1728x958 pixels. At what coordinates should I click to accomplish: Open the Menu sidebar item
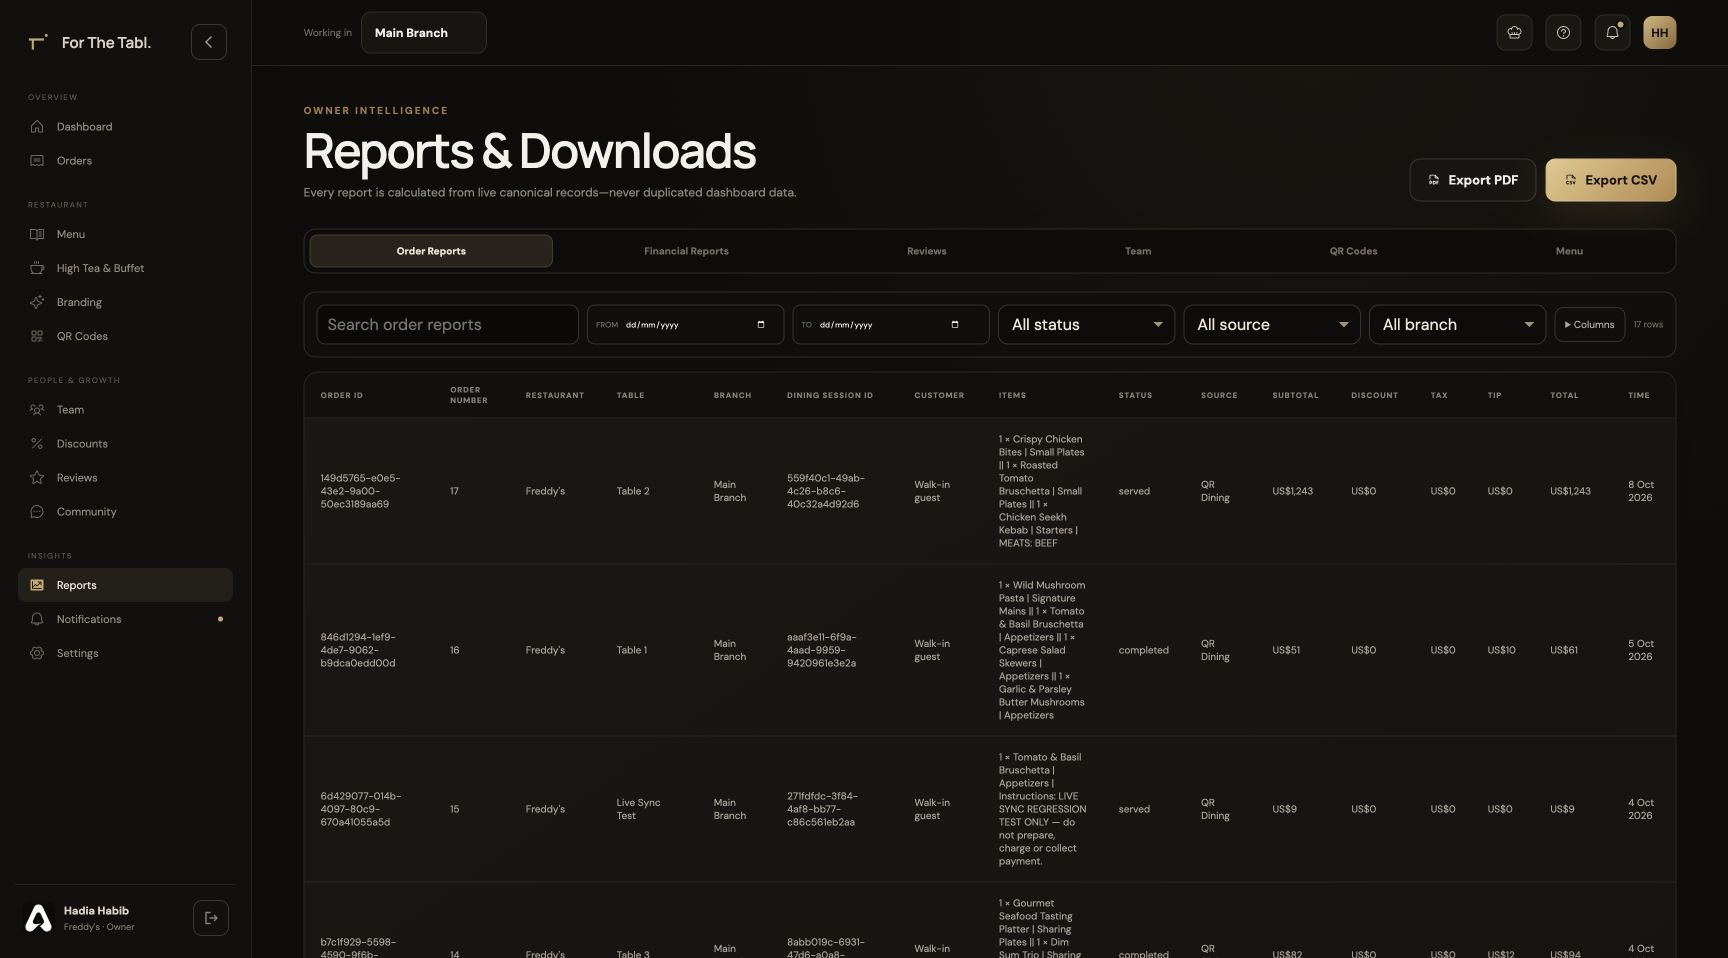coord(125,235)
